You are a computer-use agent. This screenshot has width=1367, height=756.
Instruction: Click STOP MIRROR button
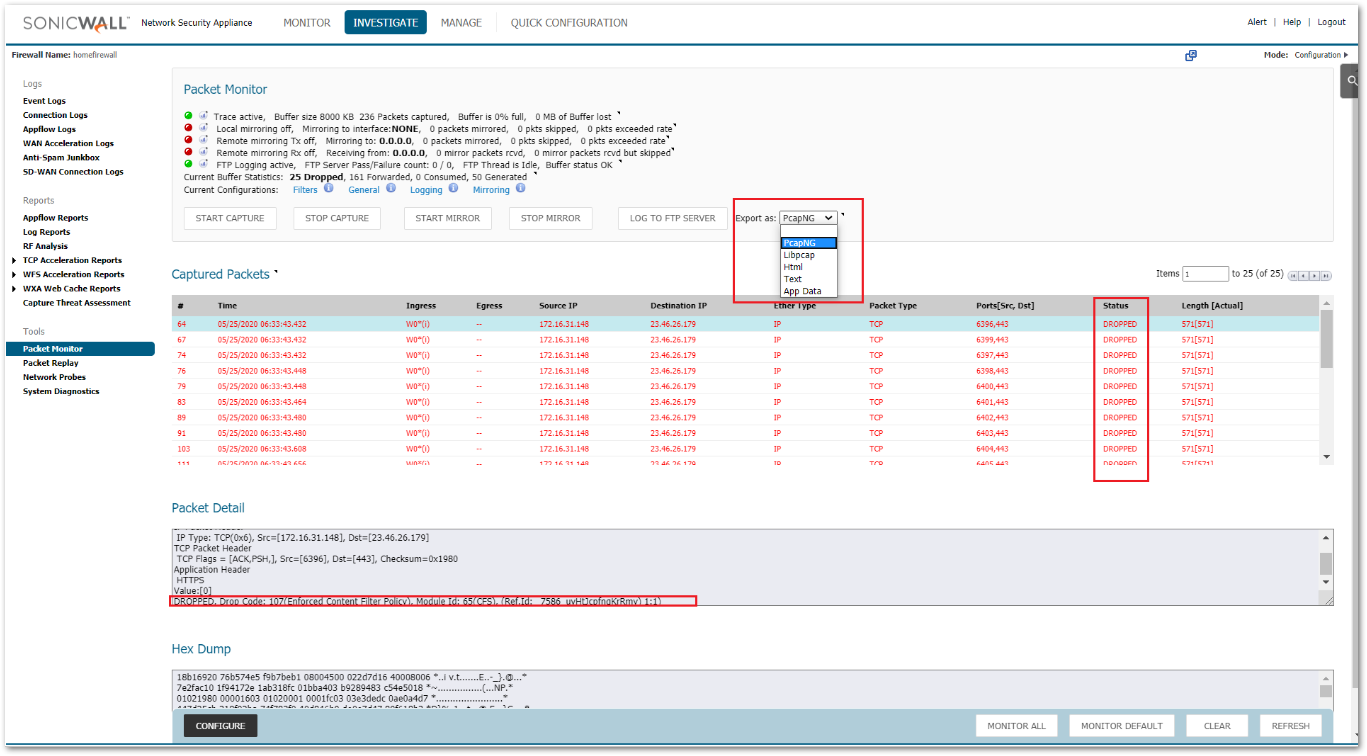point(550,218)
